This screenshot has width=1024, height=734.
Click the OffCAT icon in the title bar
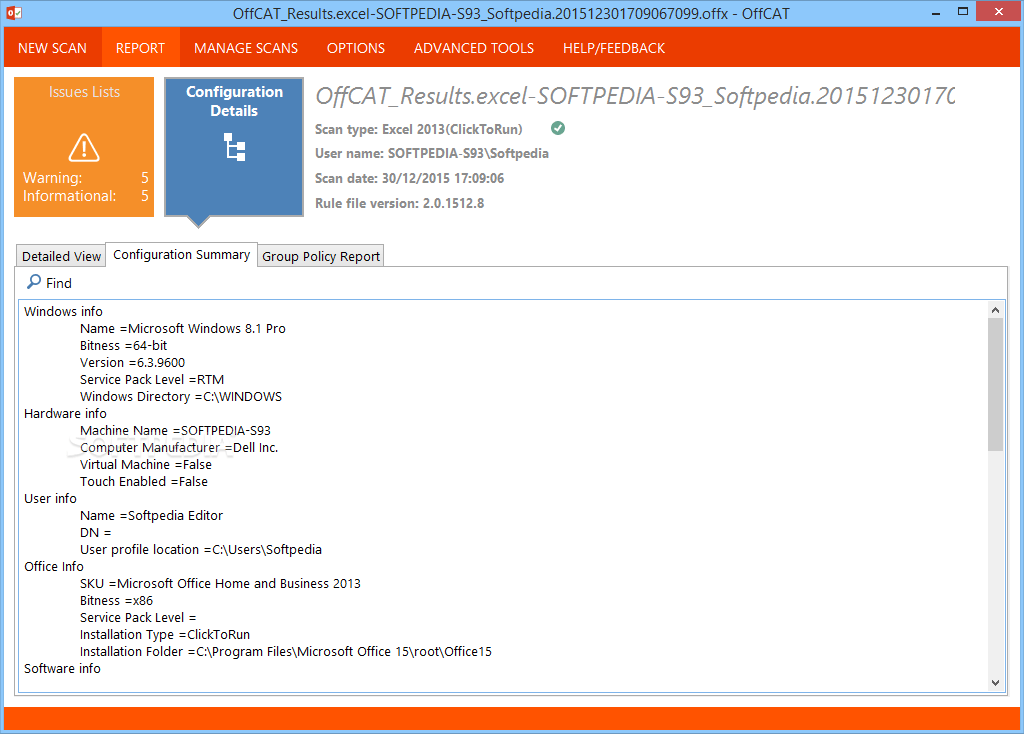13,12
